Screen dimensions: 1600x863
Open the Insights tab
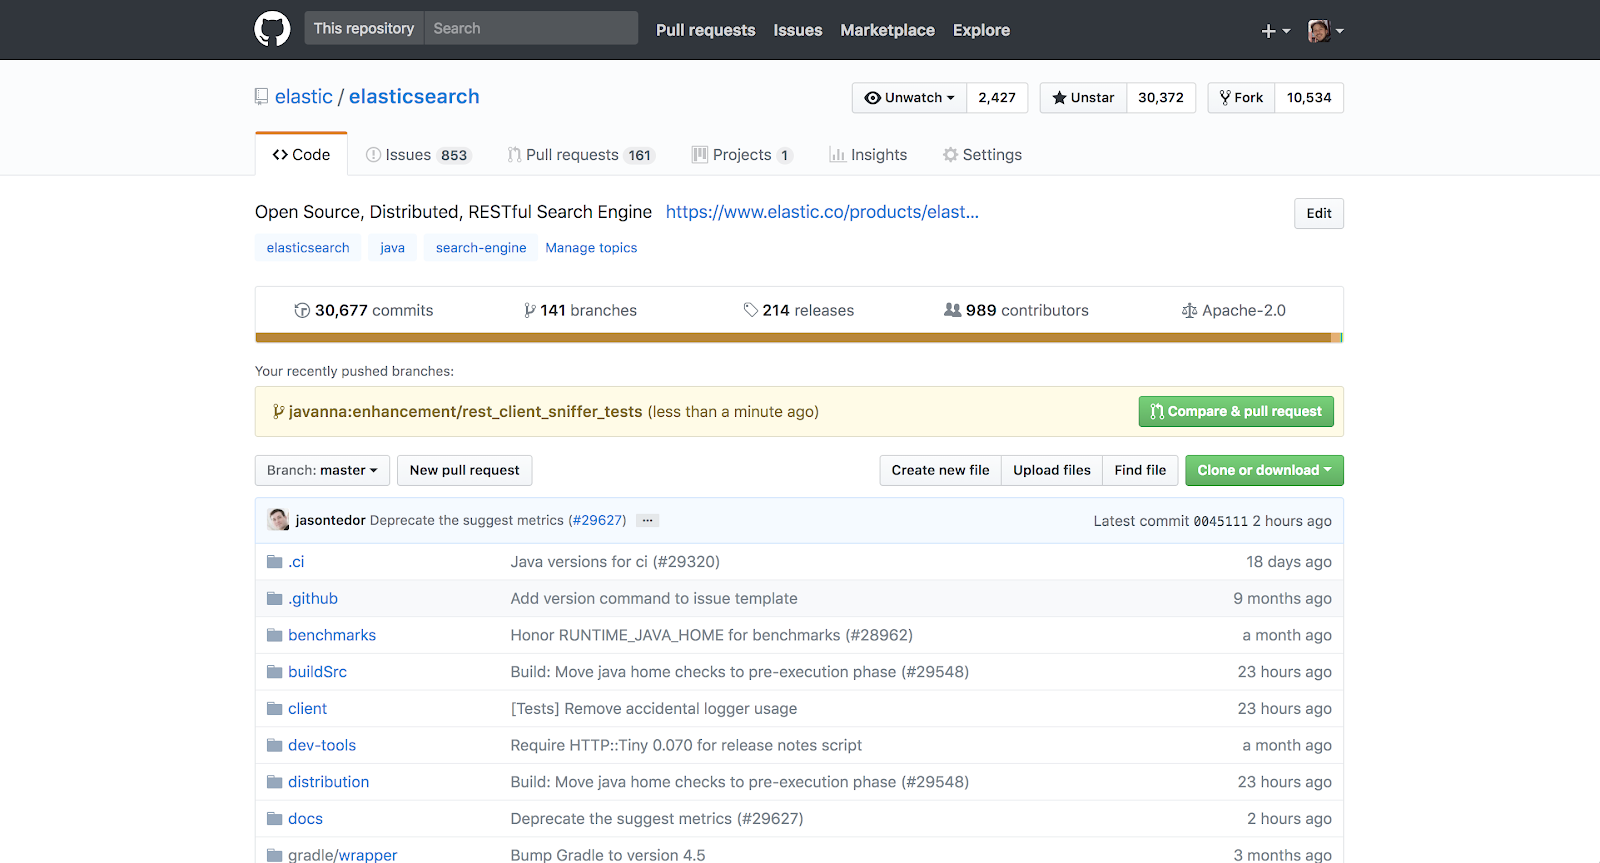(x=868, y=155)
